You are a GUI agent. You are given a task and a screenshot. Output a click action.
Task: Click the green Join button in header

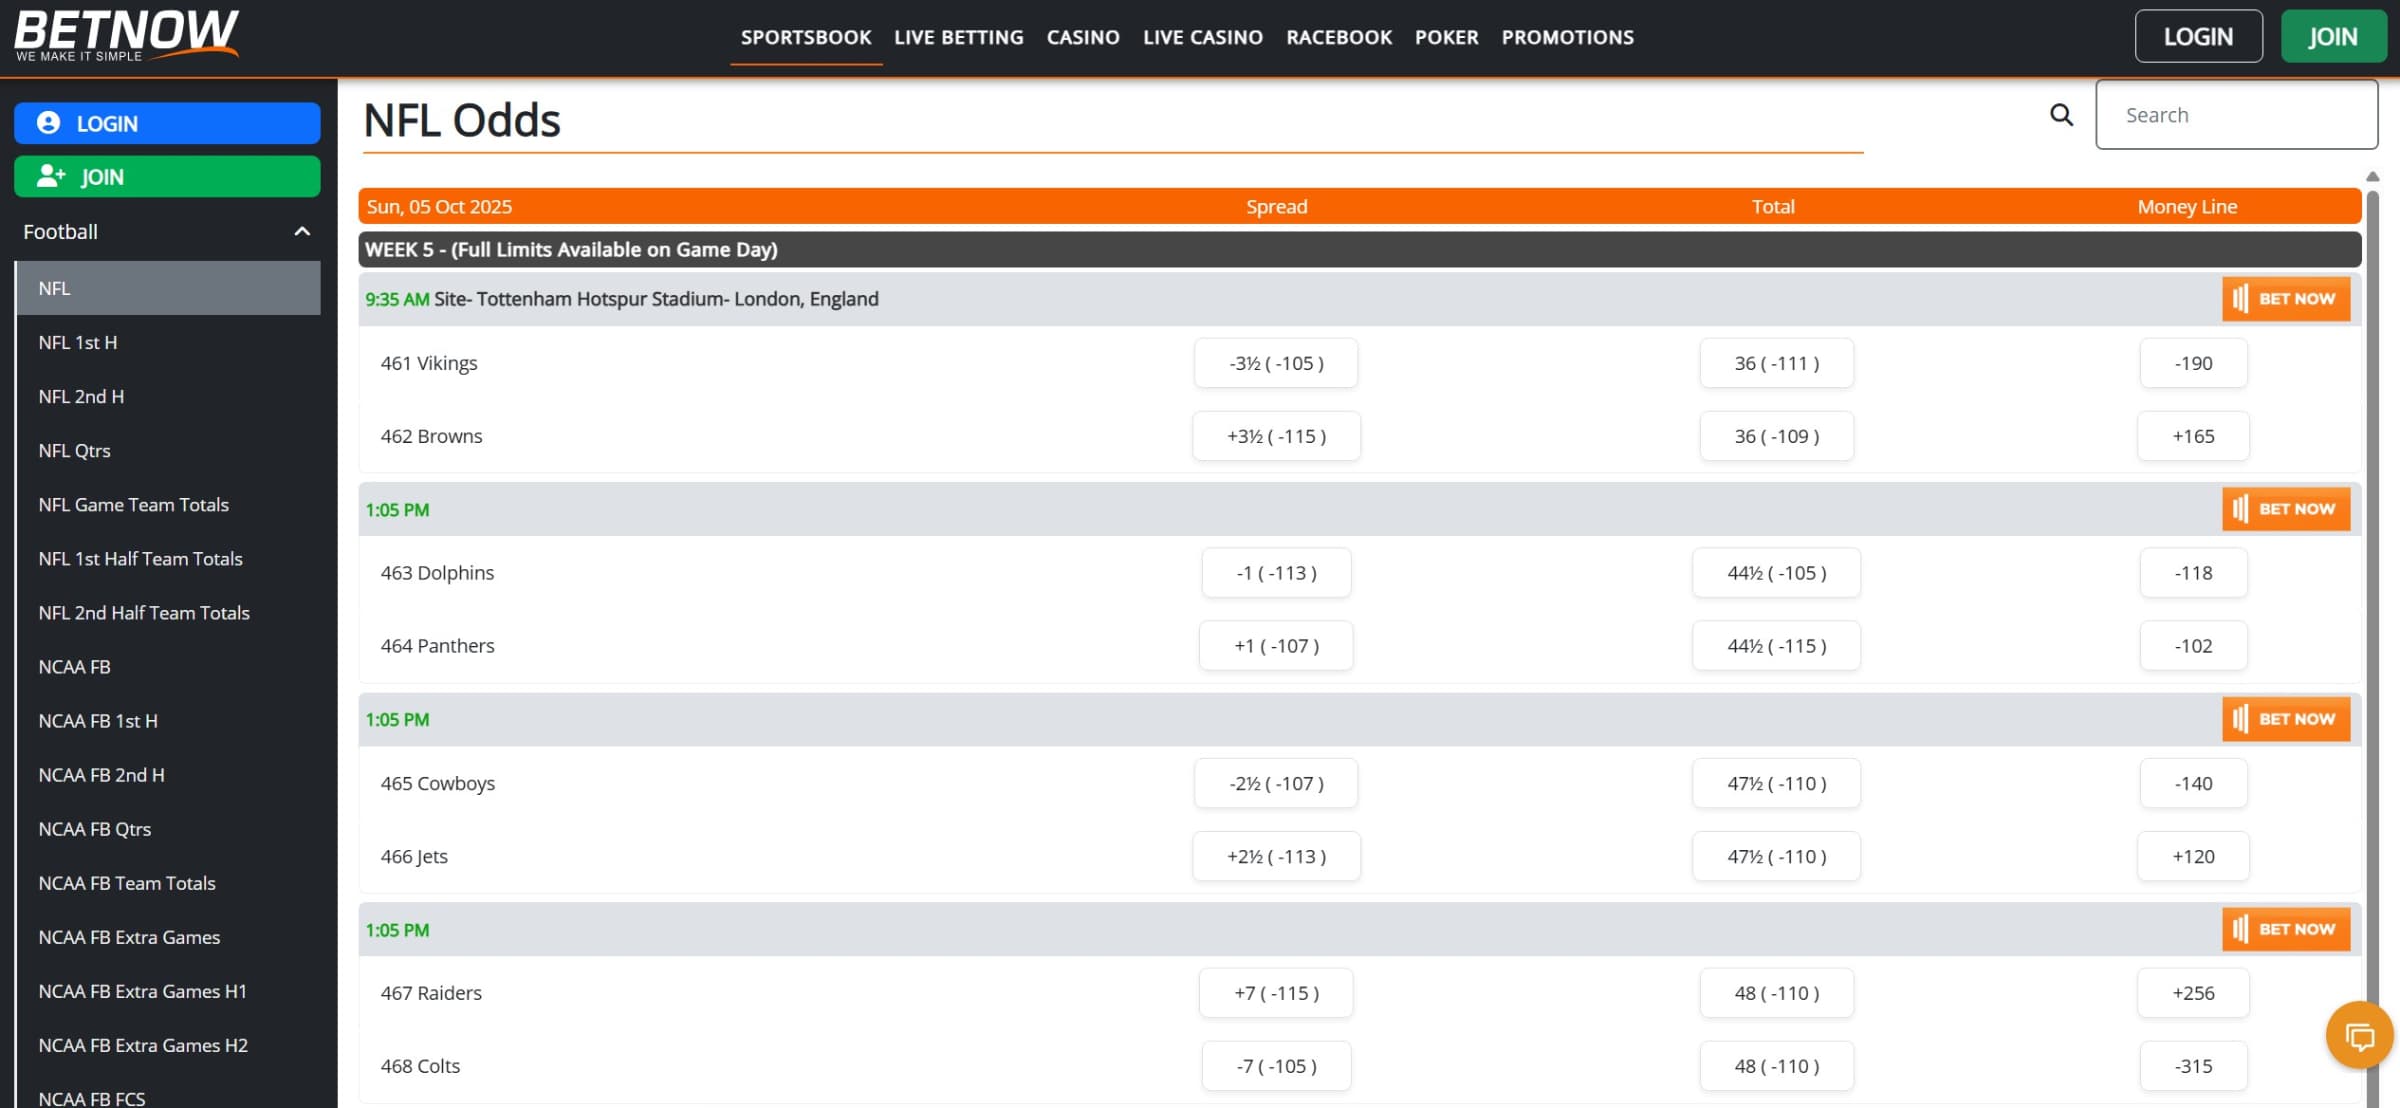click(2332, 37)
